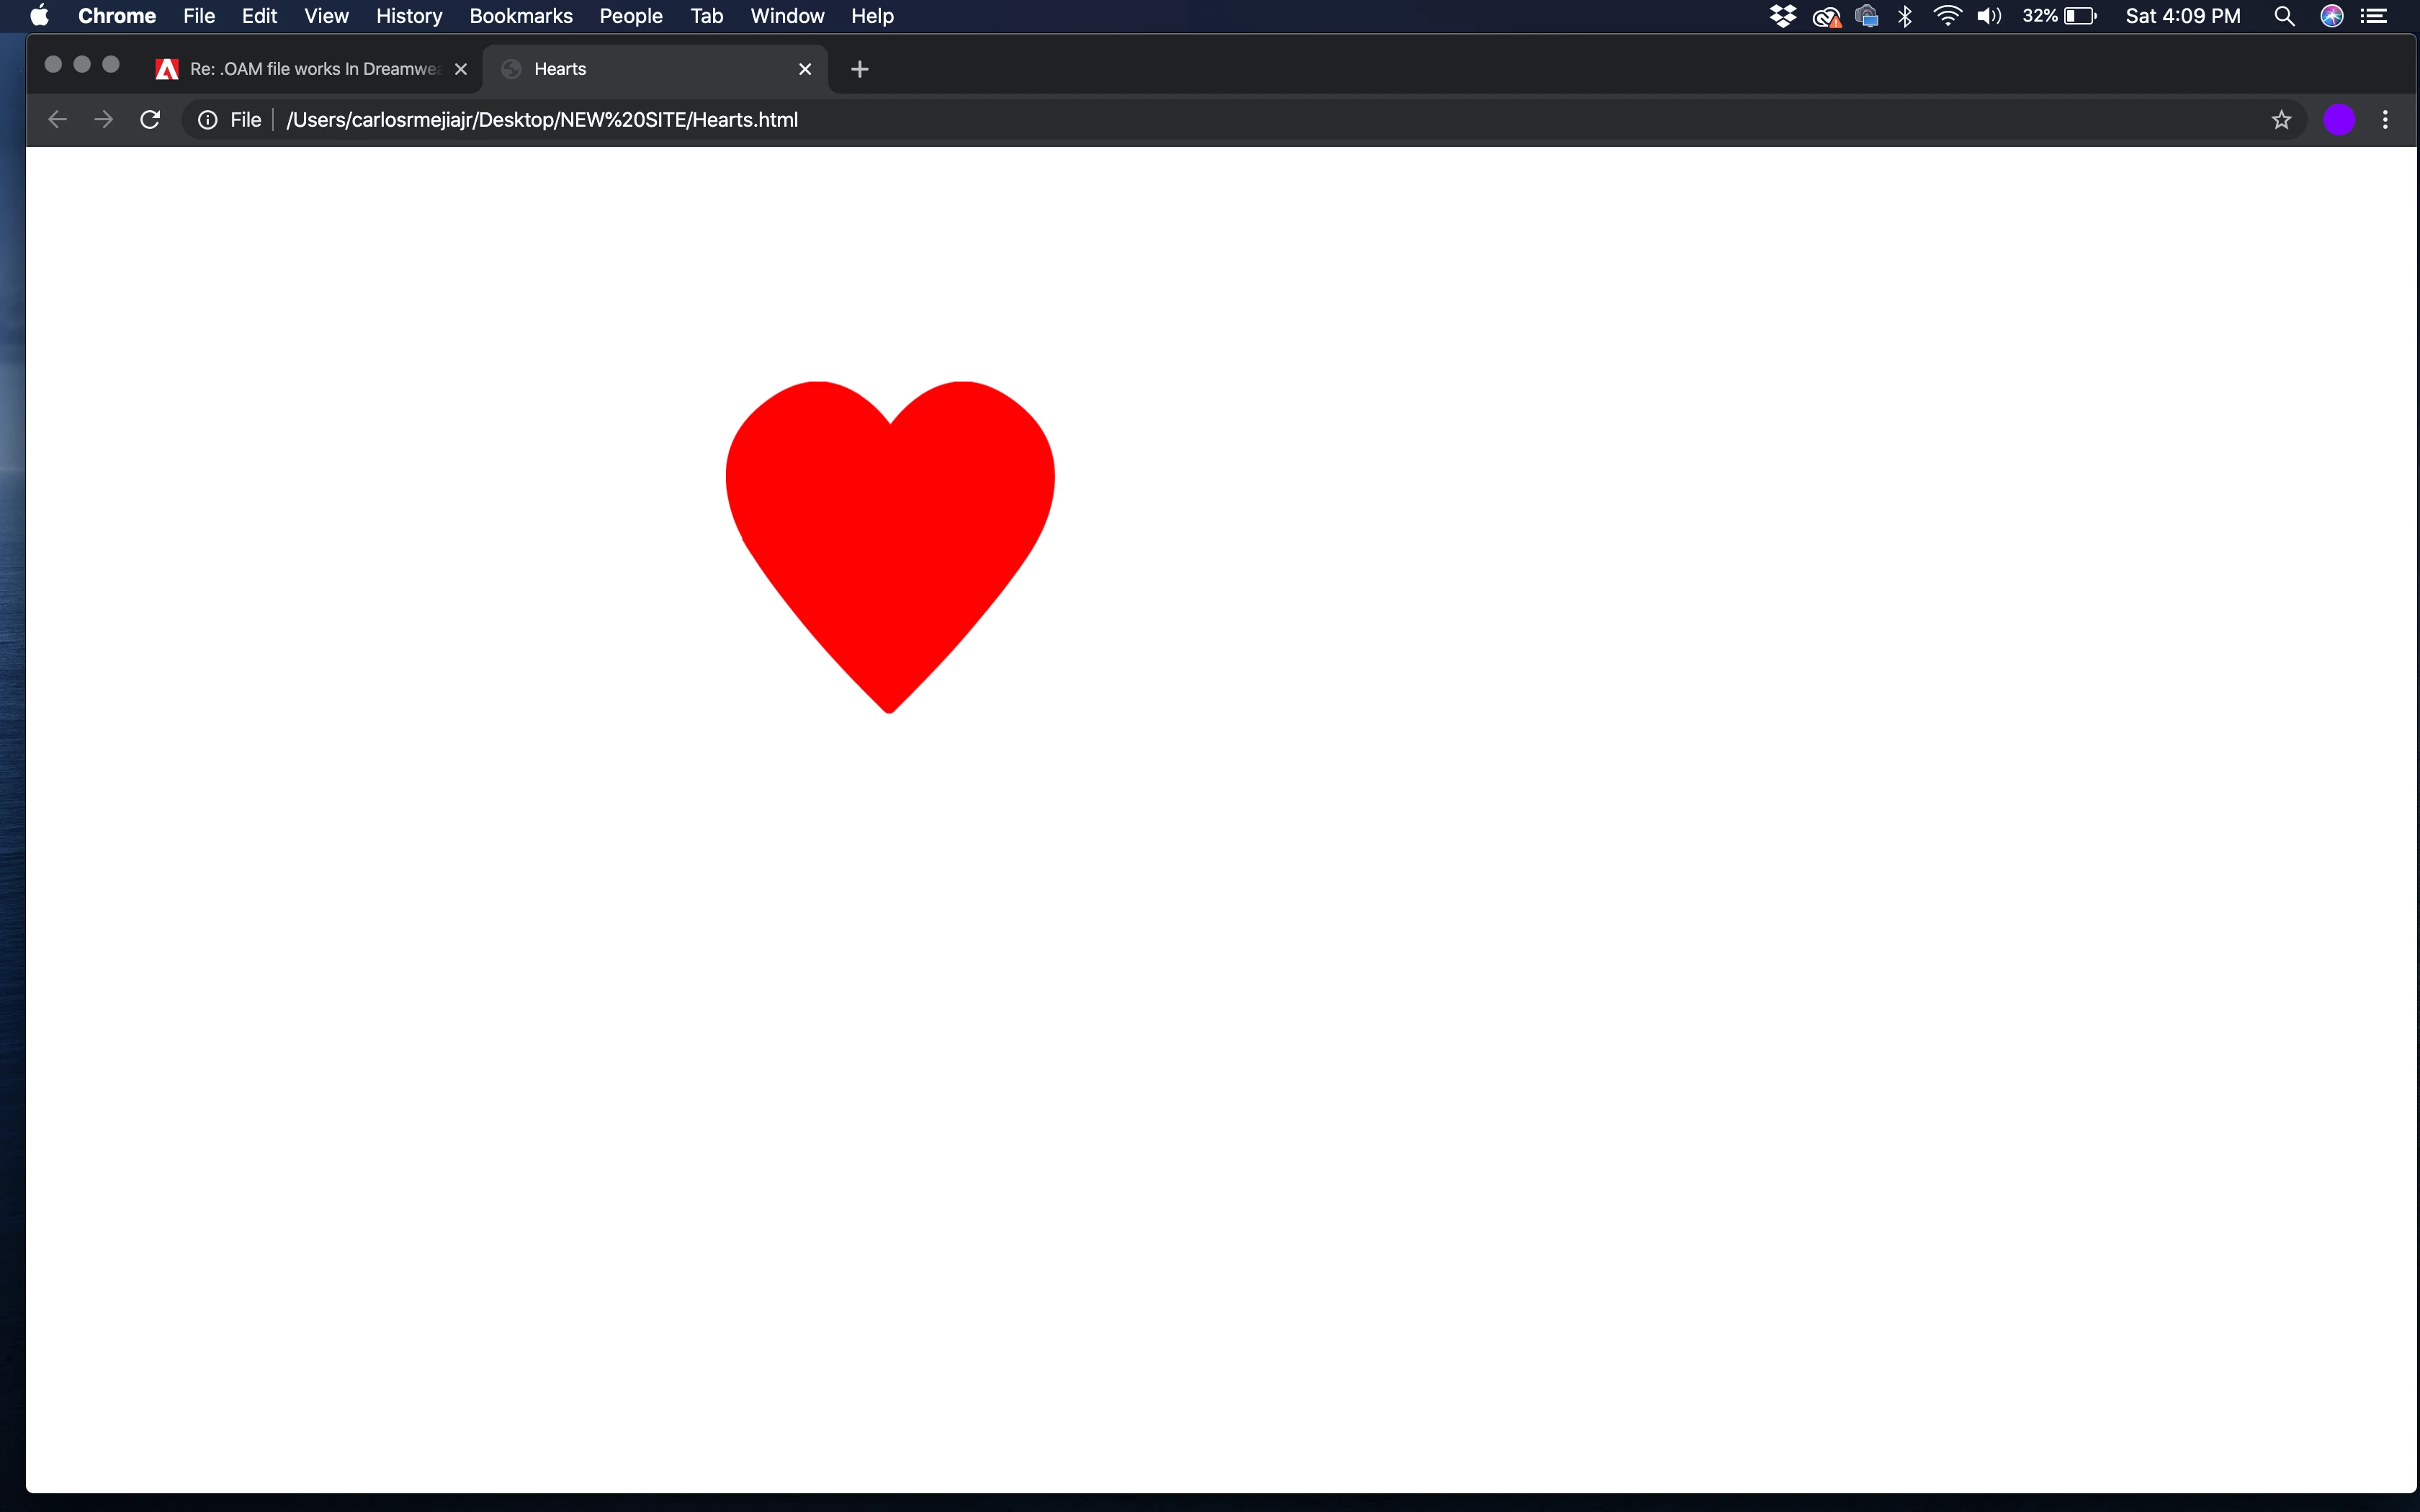Open Siri from the menu bar

(x=2332, y=16)
